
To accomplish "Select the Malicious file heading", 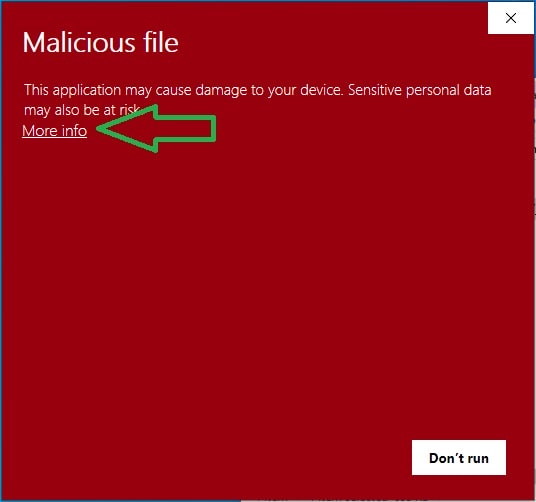I will coord(100,42).
